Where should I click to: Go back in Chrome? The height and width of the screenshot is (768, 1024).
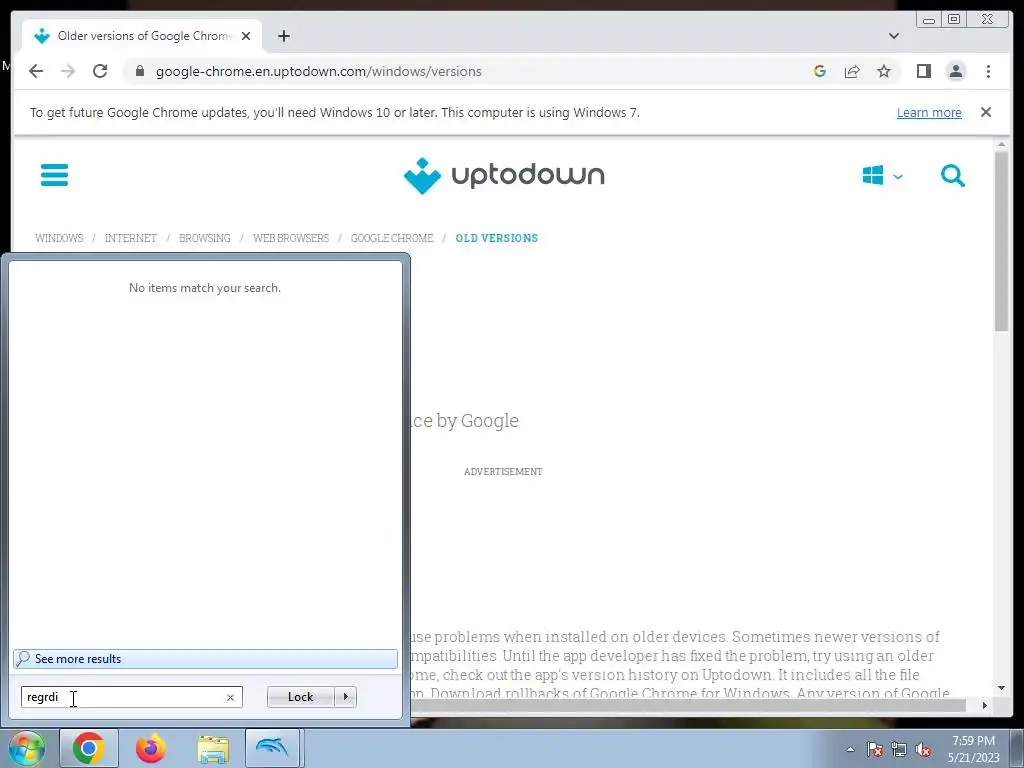click(36, 71)
